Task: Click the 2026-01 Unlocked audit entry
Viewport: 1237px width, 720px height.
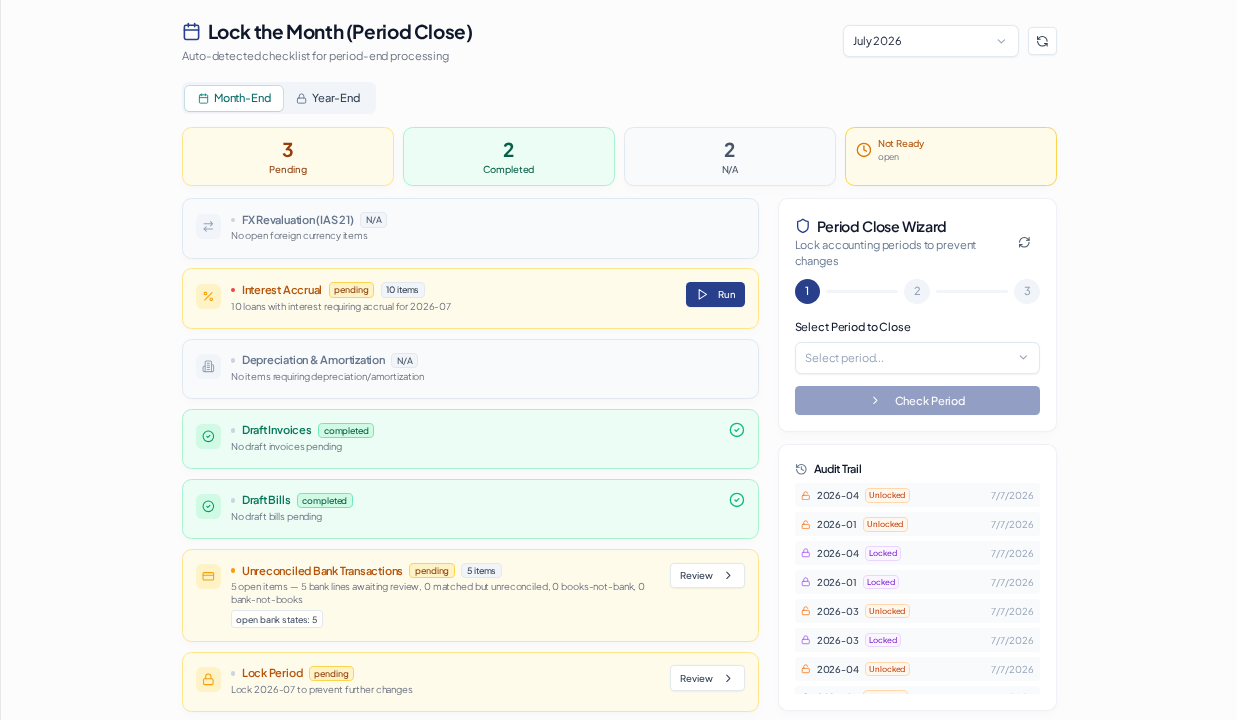Action: click(917, 524)
